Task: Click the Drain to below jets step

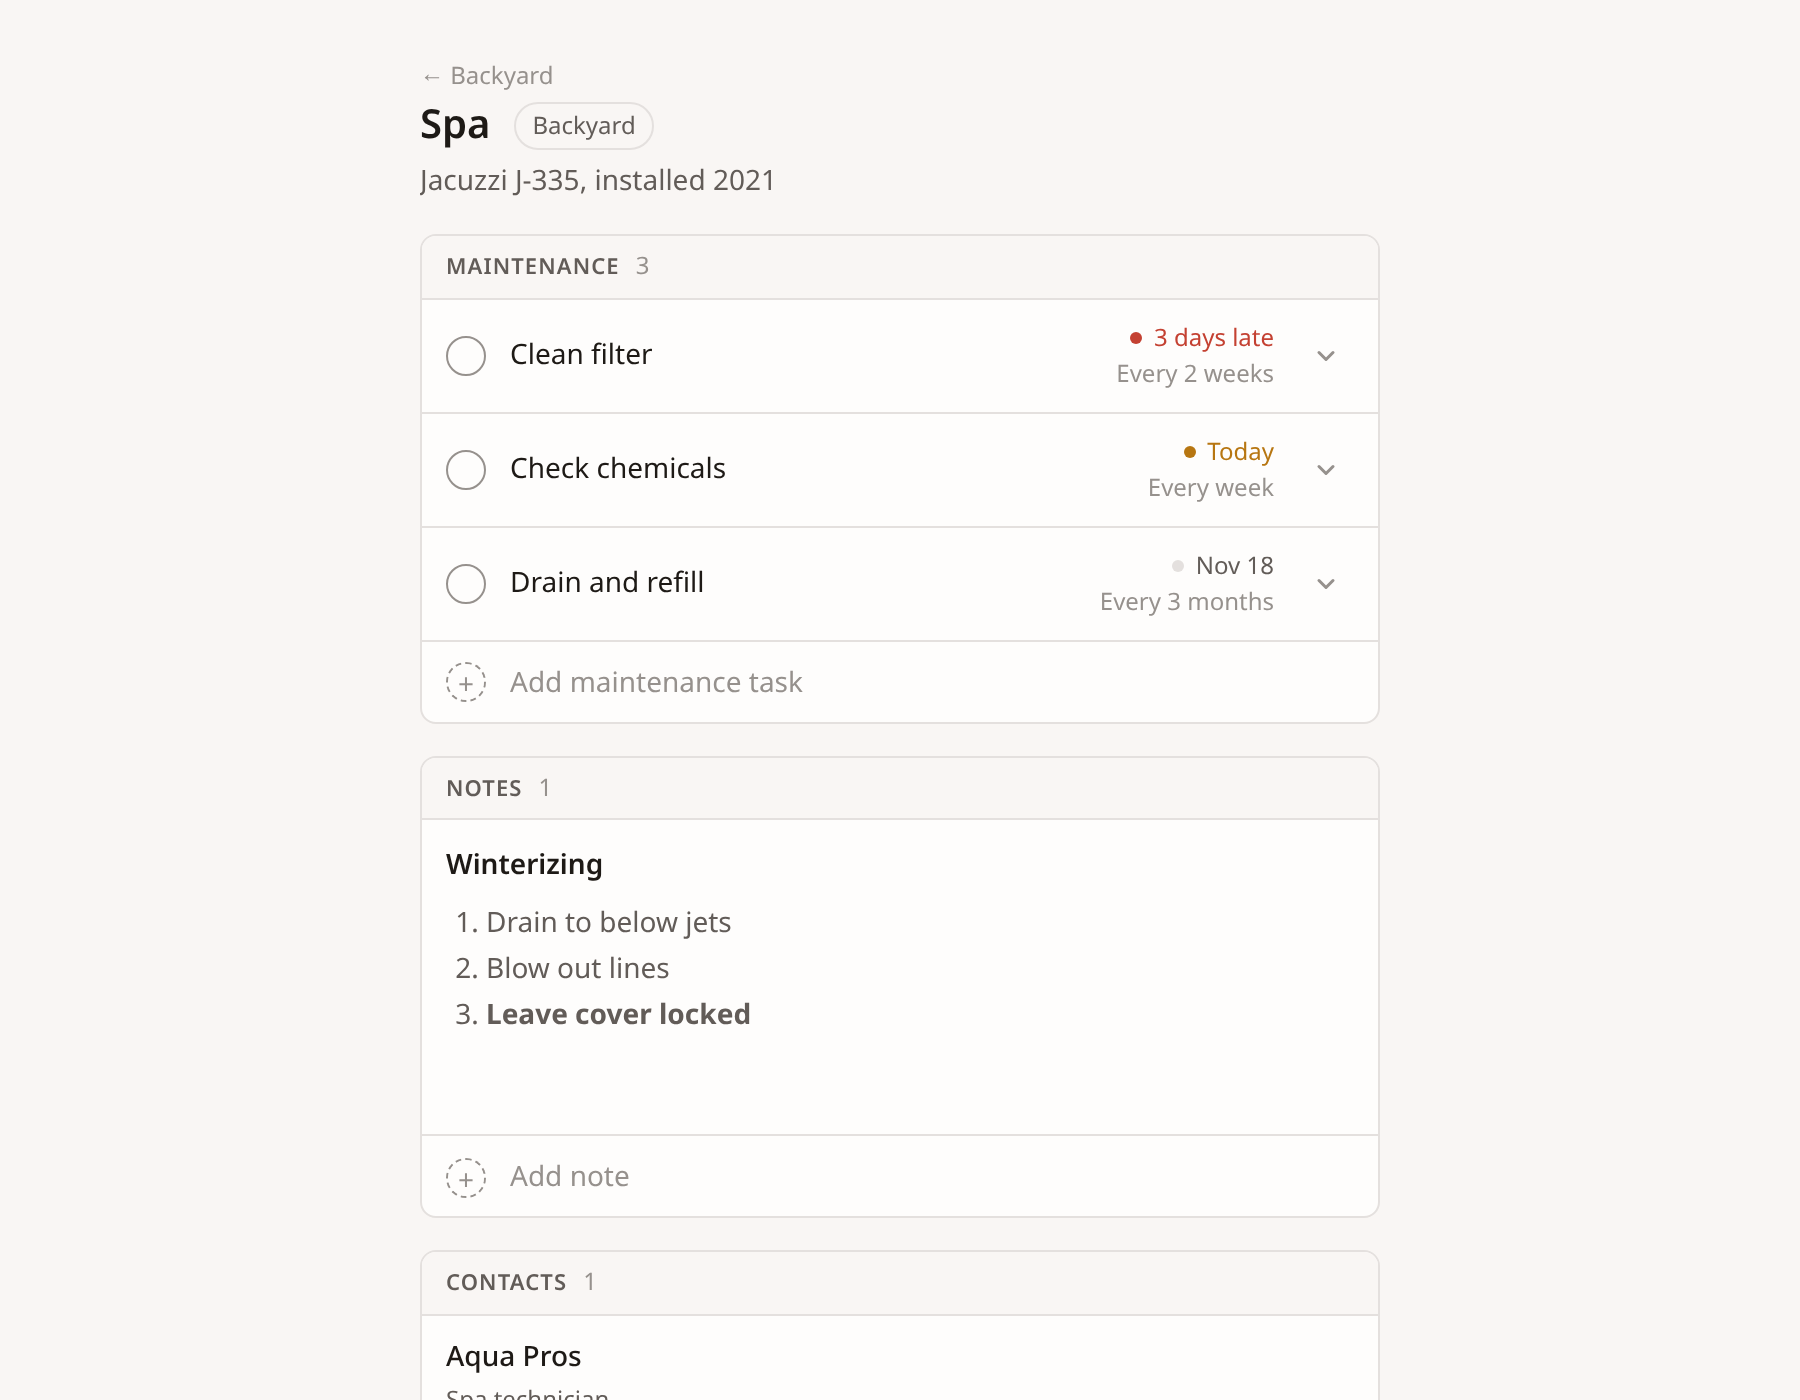Action: (x=608, y=922)
